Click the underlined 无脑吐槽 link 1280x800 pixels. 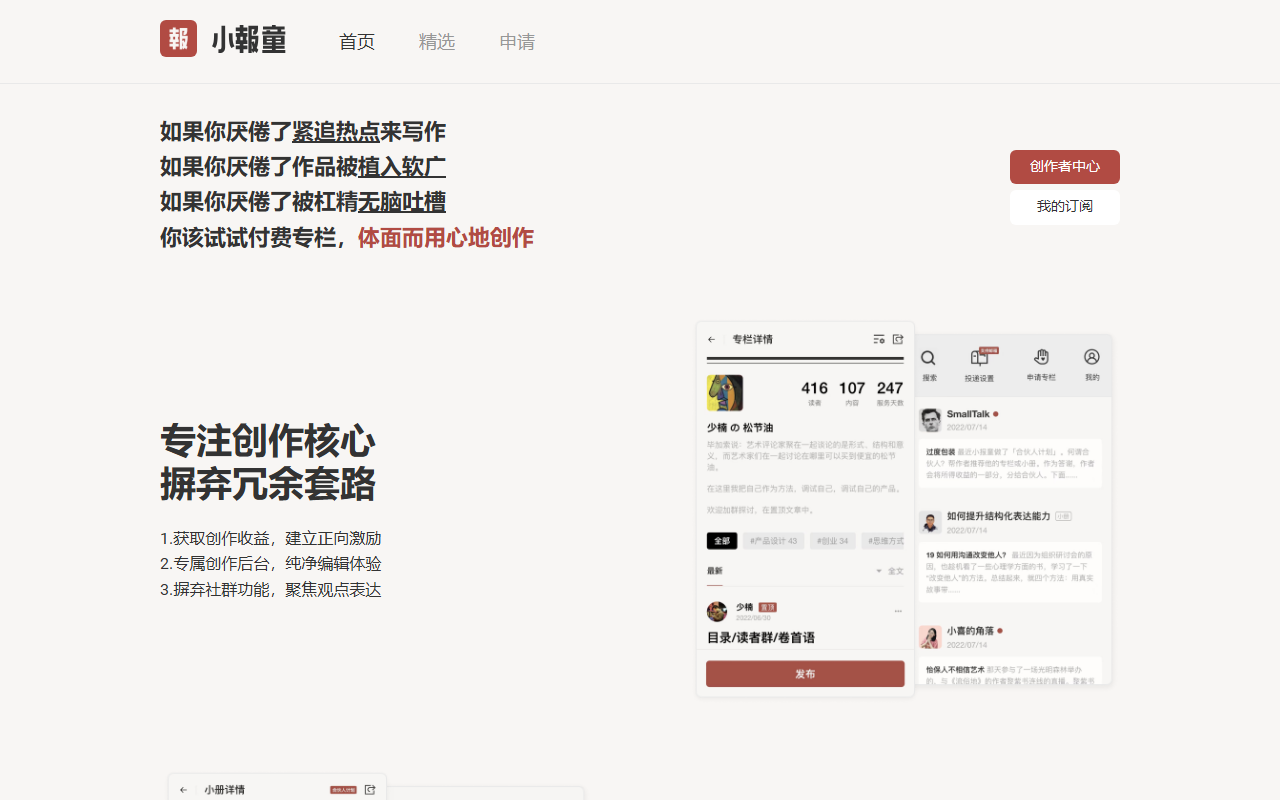click(x=402, y=202)
